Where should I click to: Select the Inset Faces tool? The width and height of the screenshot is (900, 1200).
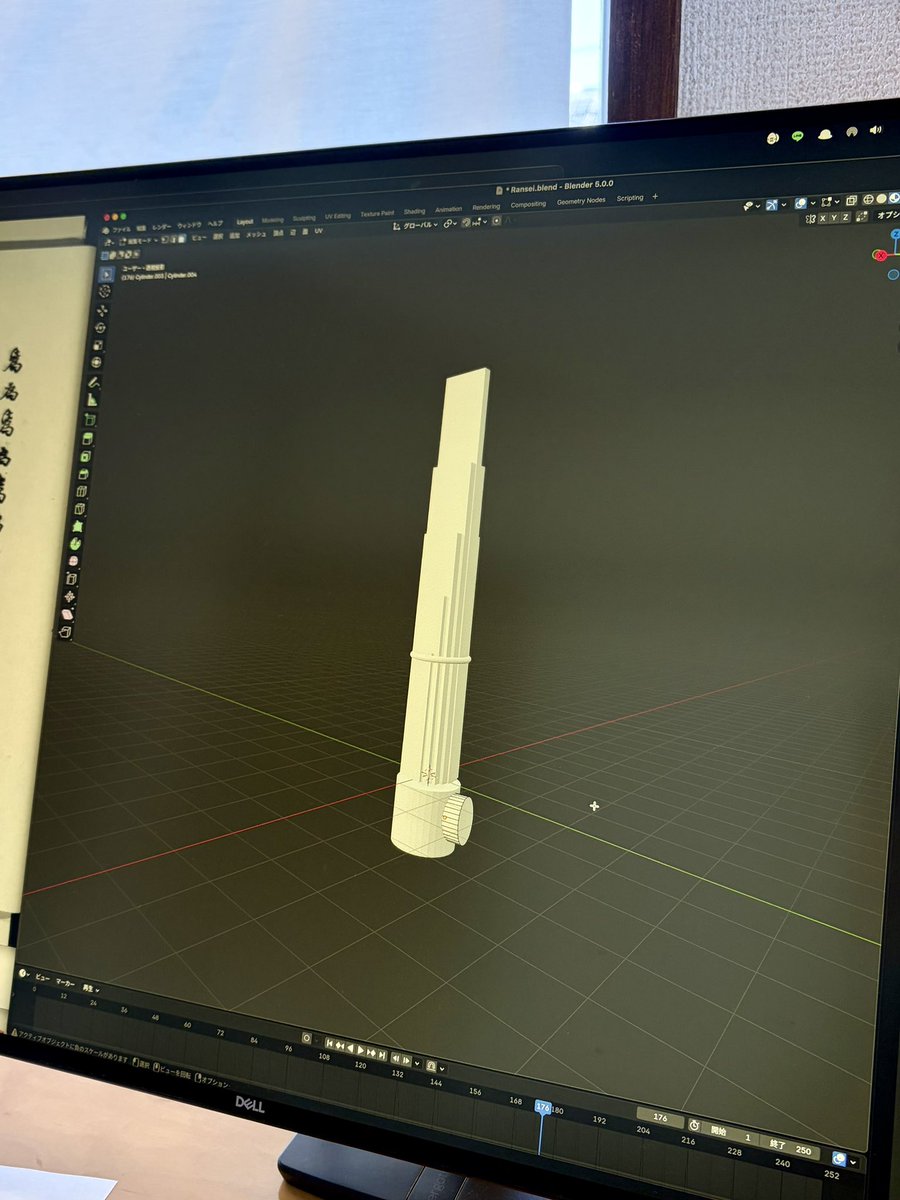[85, 456]
